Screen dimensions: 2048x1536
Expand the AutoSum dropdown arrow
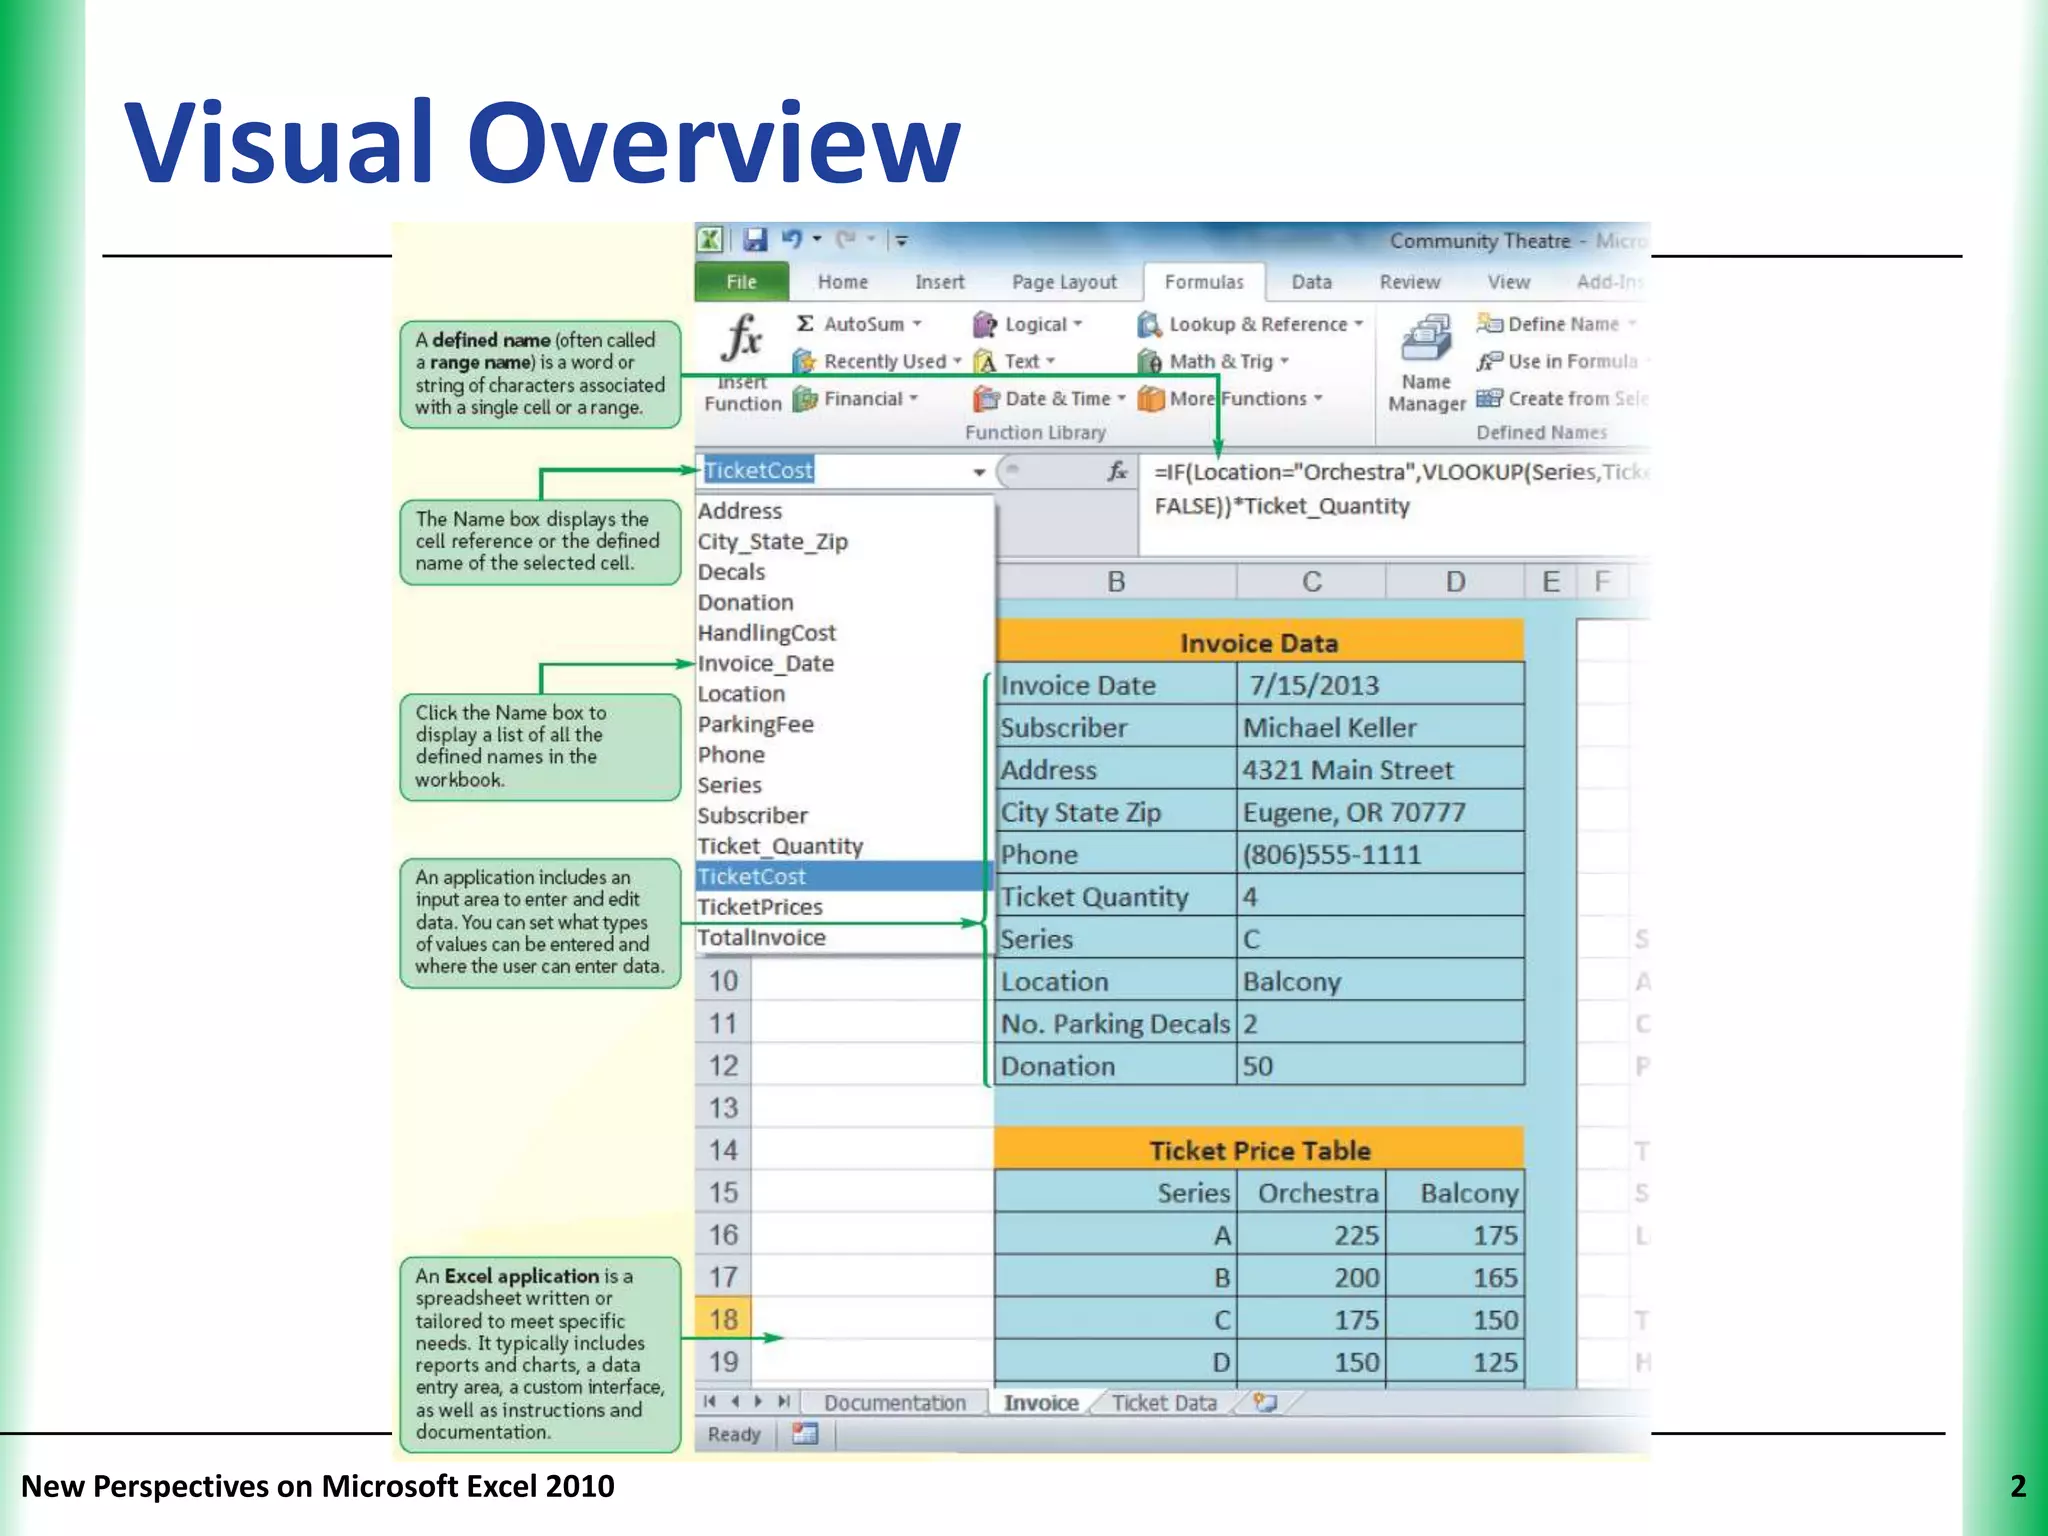[916, 324]
